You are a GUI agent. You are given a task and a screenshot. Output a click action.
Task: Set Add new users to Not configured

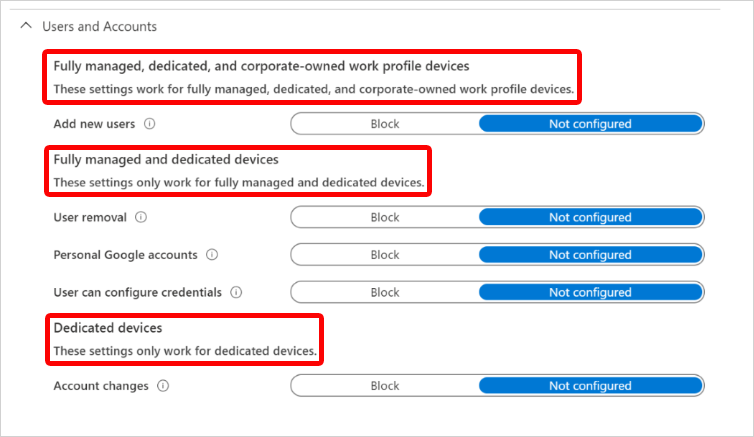[590, 124]
